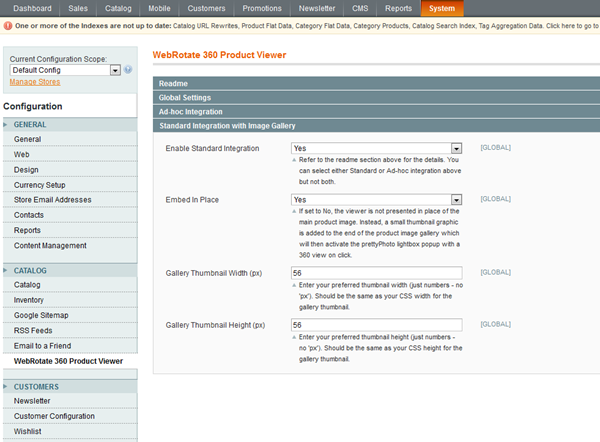
Task: Click the Gallery Thumbnail Height input field
Action: 376,325
